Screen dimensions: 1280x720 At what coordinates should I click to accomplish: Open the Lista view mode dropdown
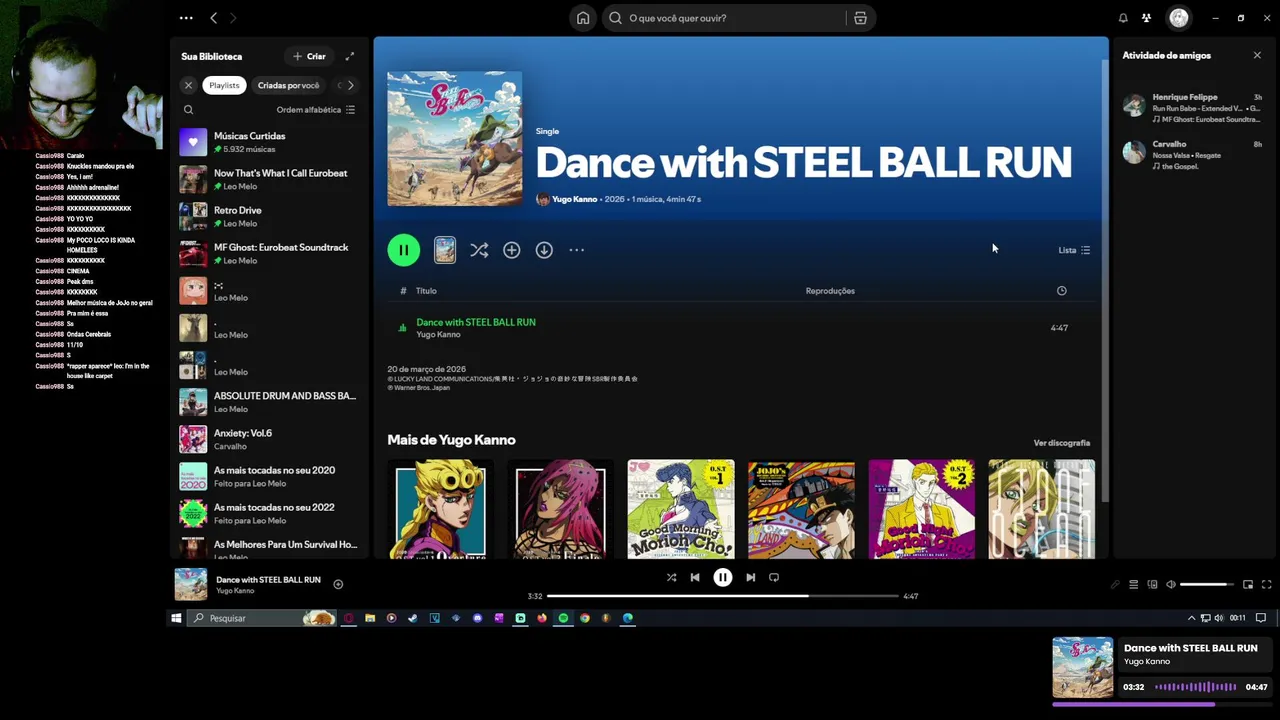click(1074, 250)
